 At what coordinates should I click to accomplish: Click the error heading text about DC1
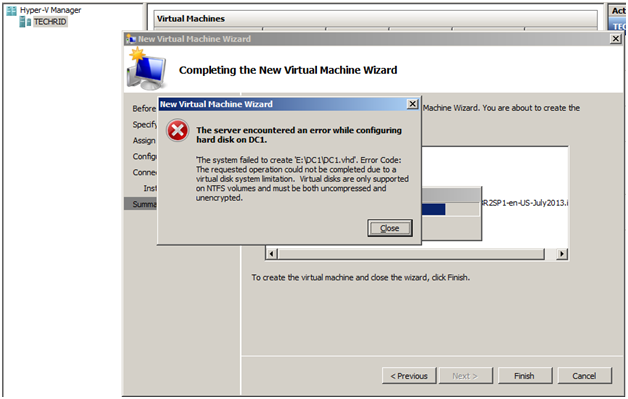[299, 135]
